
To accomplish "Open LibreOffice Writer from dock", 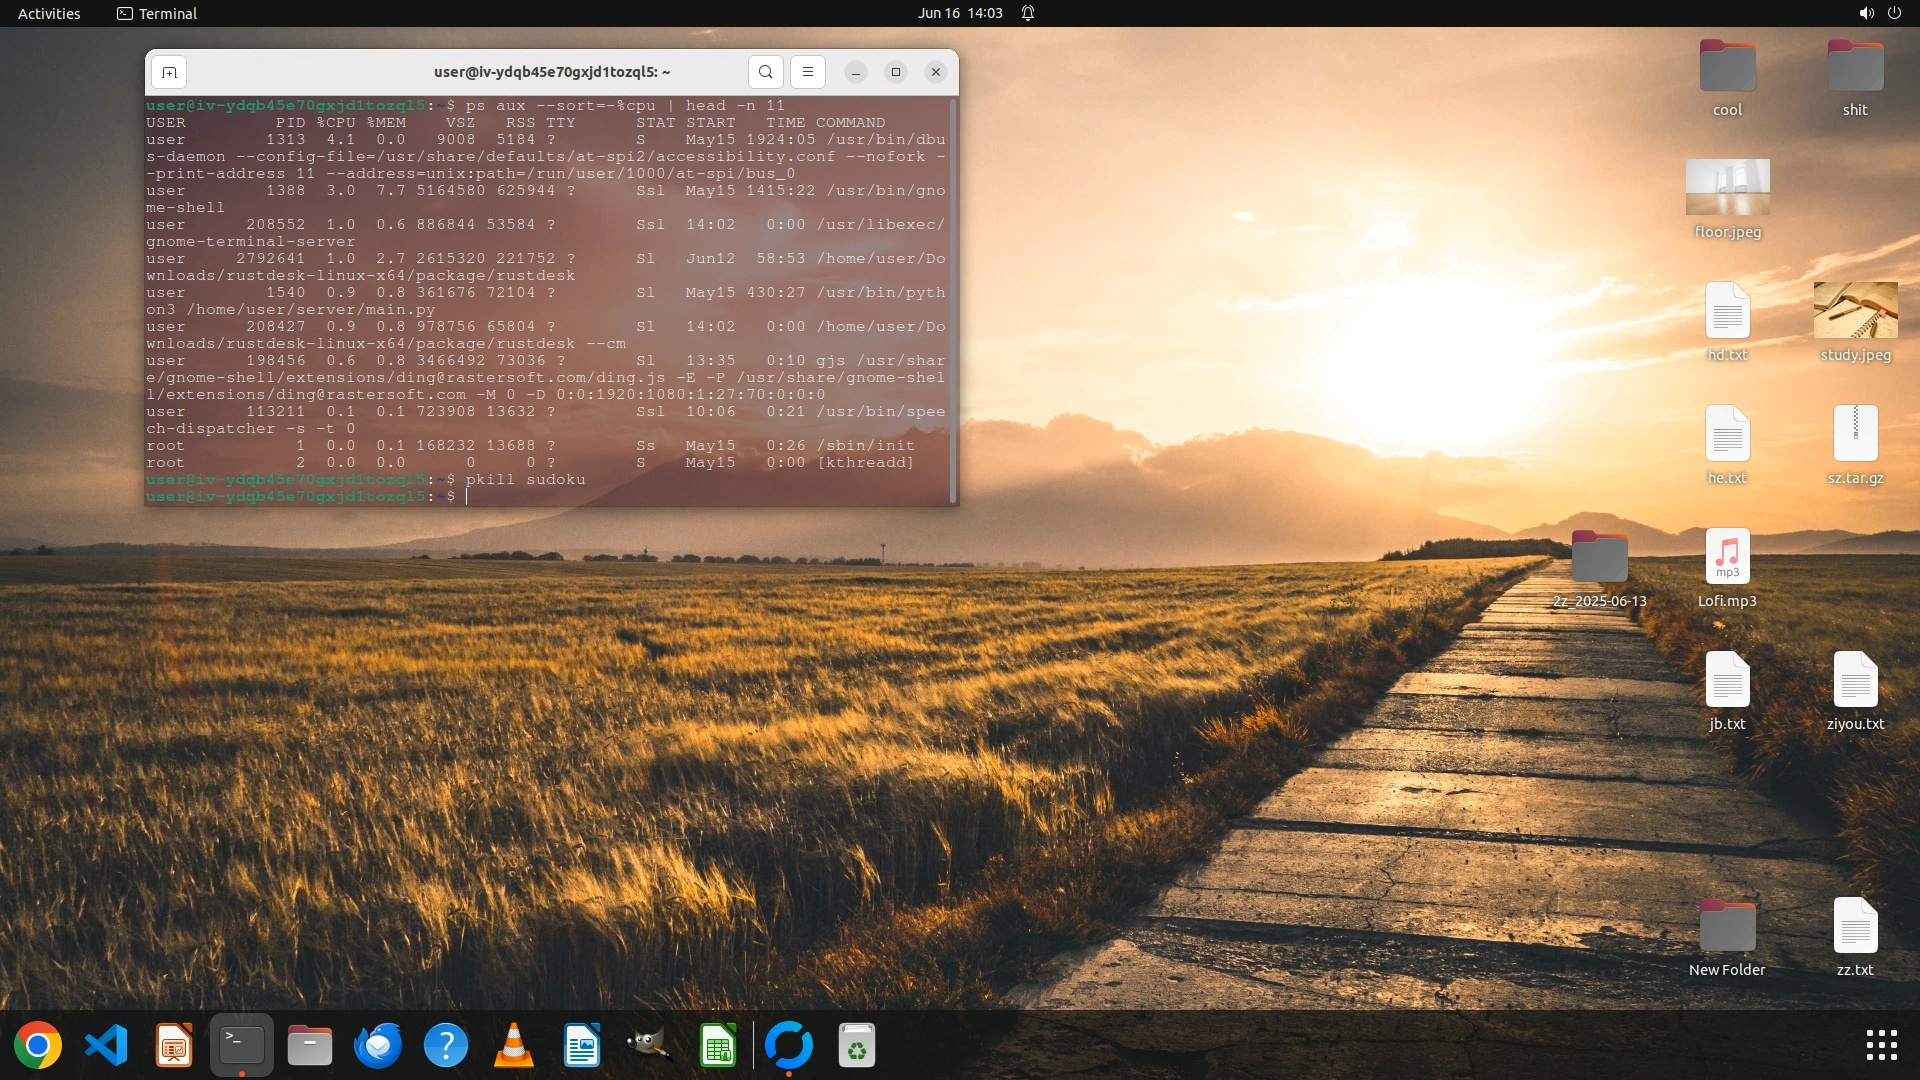I will point(582,1046).
